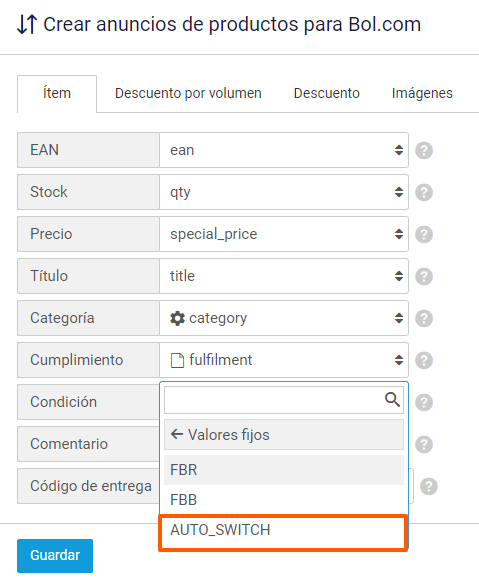Image resolution: width=479 pixels, height=583 pixels.
Task: Switch to Descuento por volumen tab
Action: (188, 93)
